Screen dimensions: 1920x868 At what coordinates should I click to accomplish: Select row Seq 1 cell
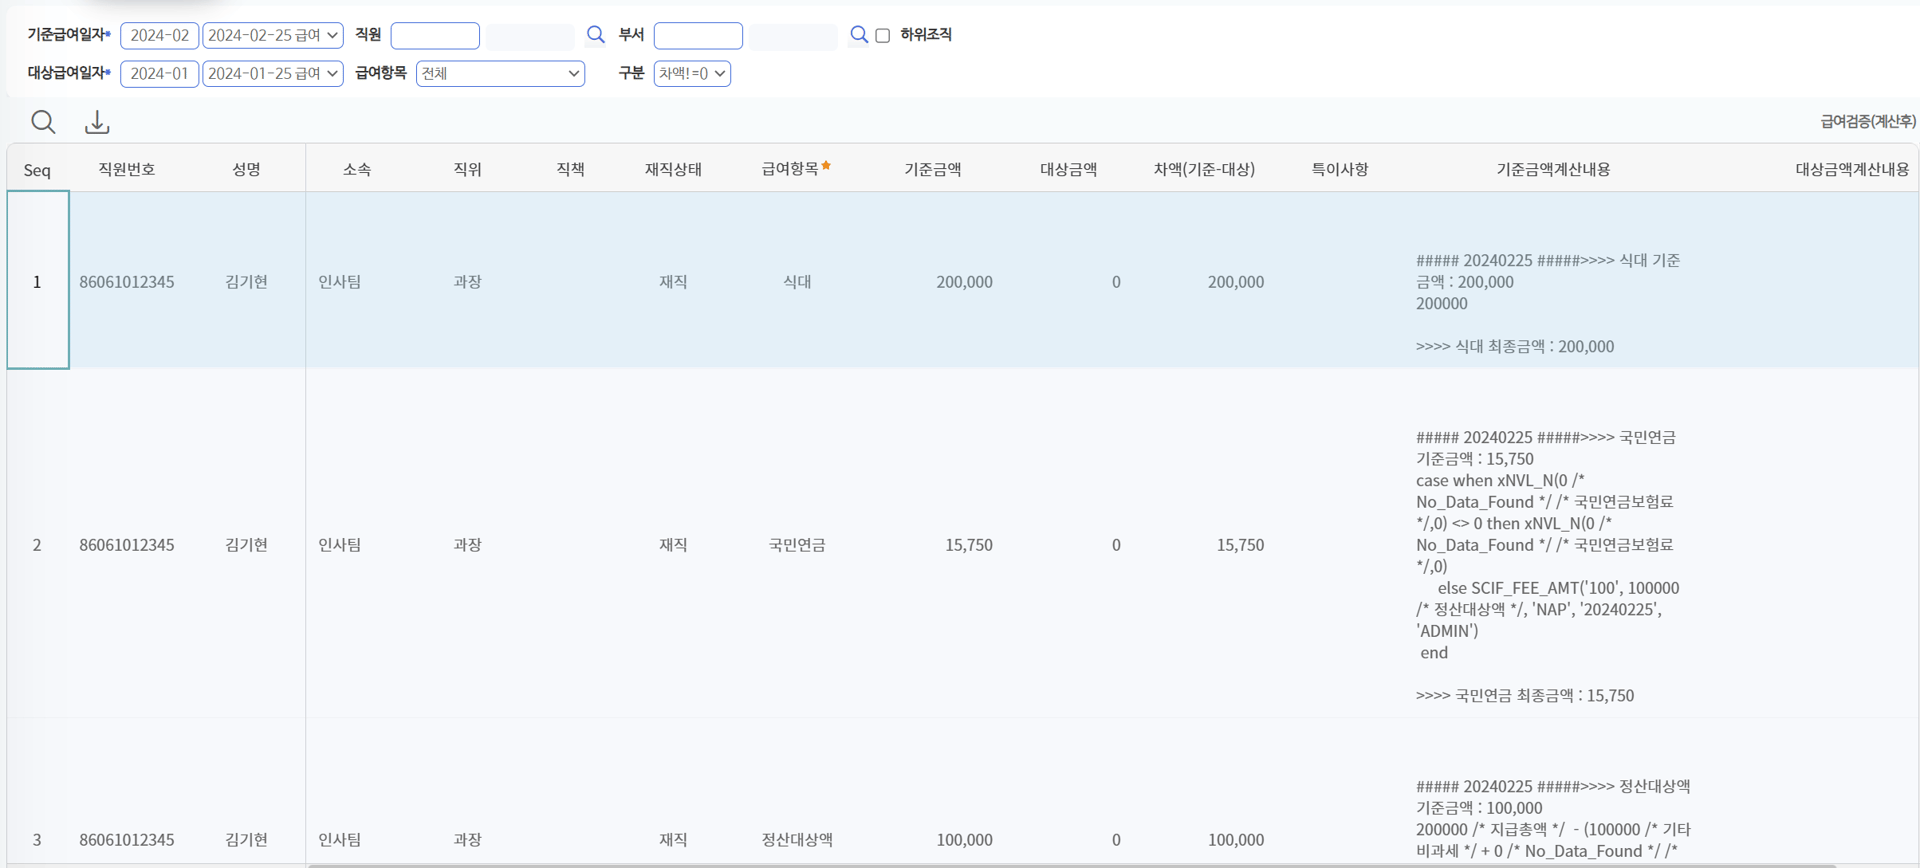pos(38,281)
